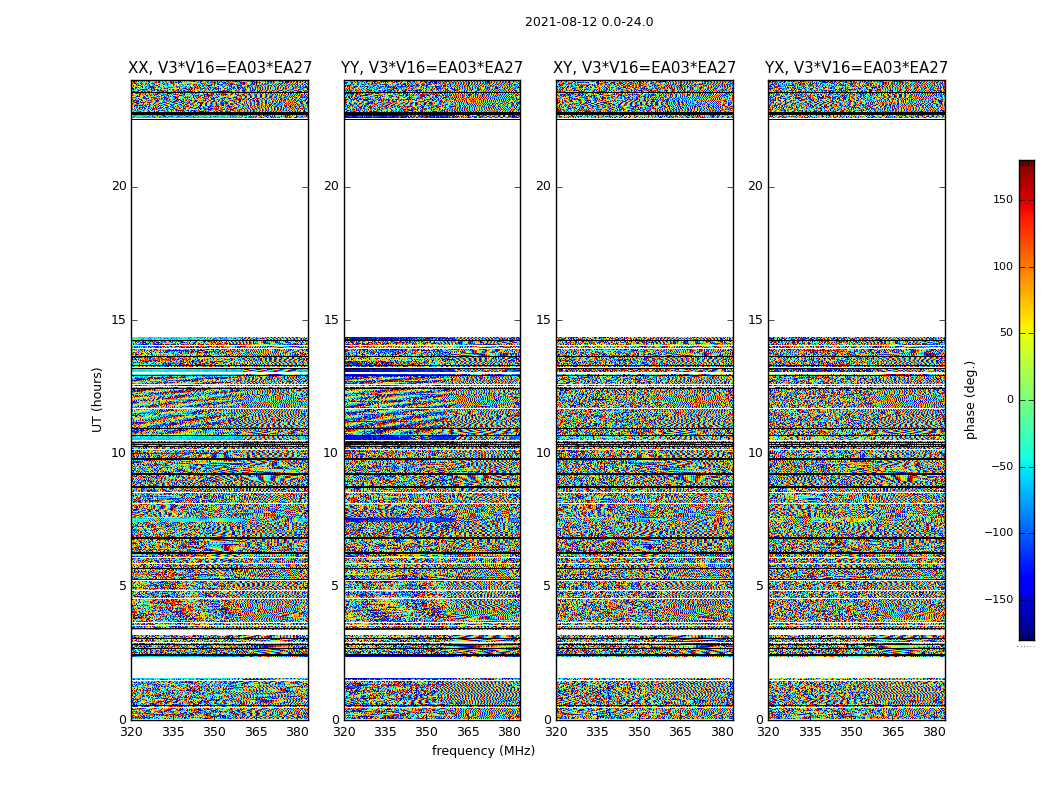The image size is (1050, 800).
Task: Click the 15 hour tick of YY plot
Action: (331, 320)
